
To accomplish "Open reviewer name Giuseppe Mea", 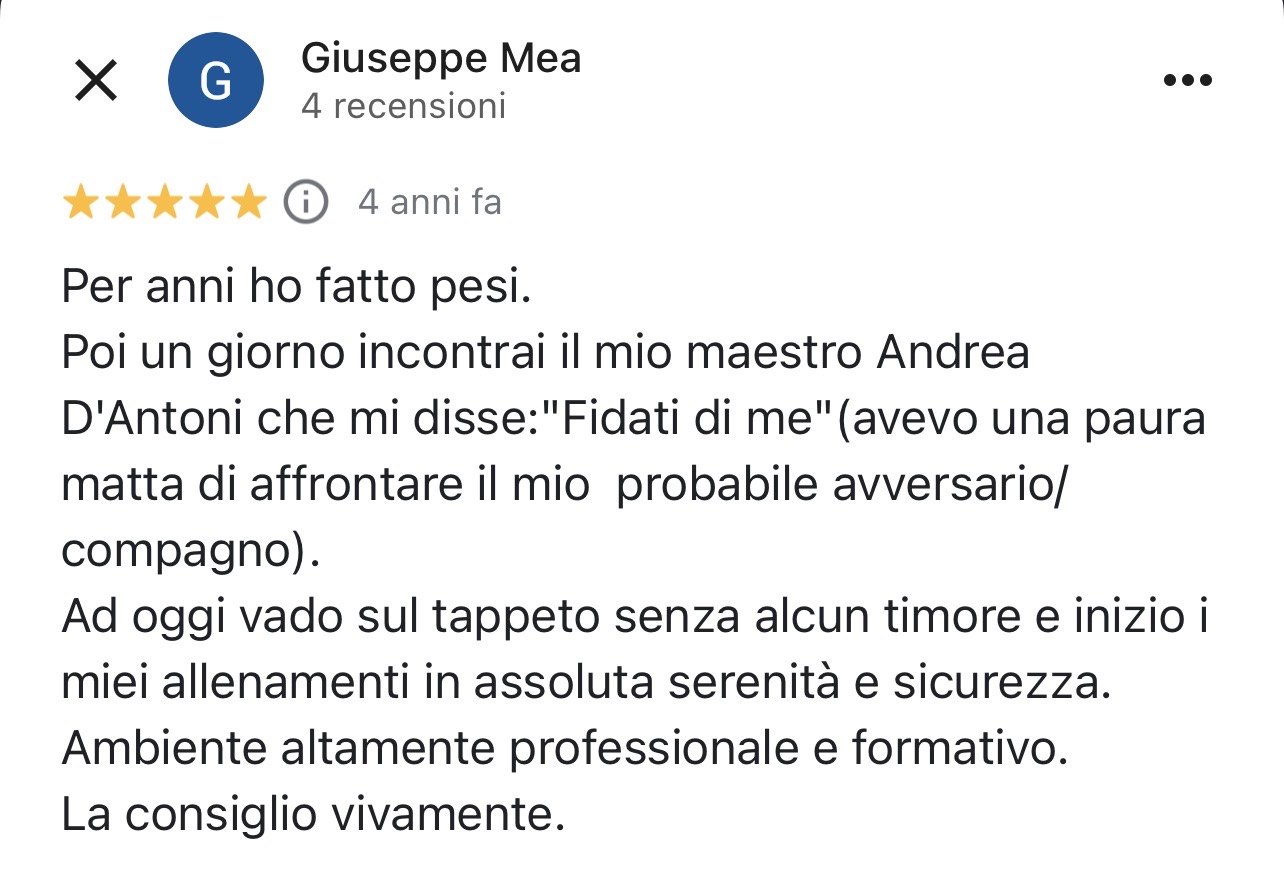I will [x=440, y=60].
